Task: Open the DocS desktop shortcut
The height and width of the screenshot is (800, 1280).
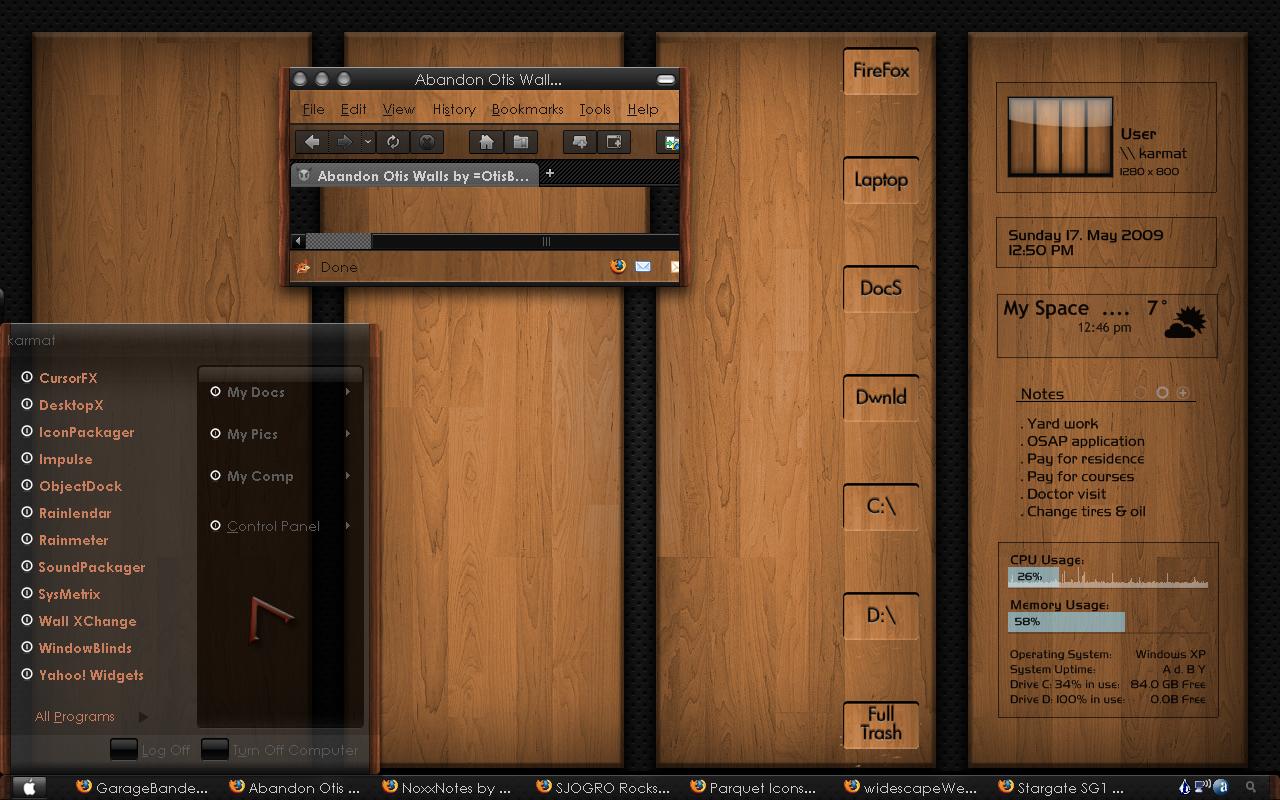Action: [881, 288]
